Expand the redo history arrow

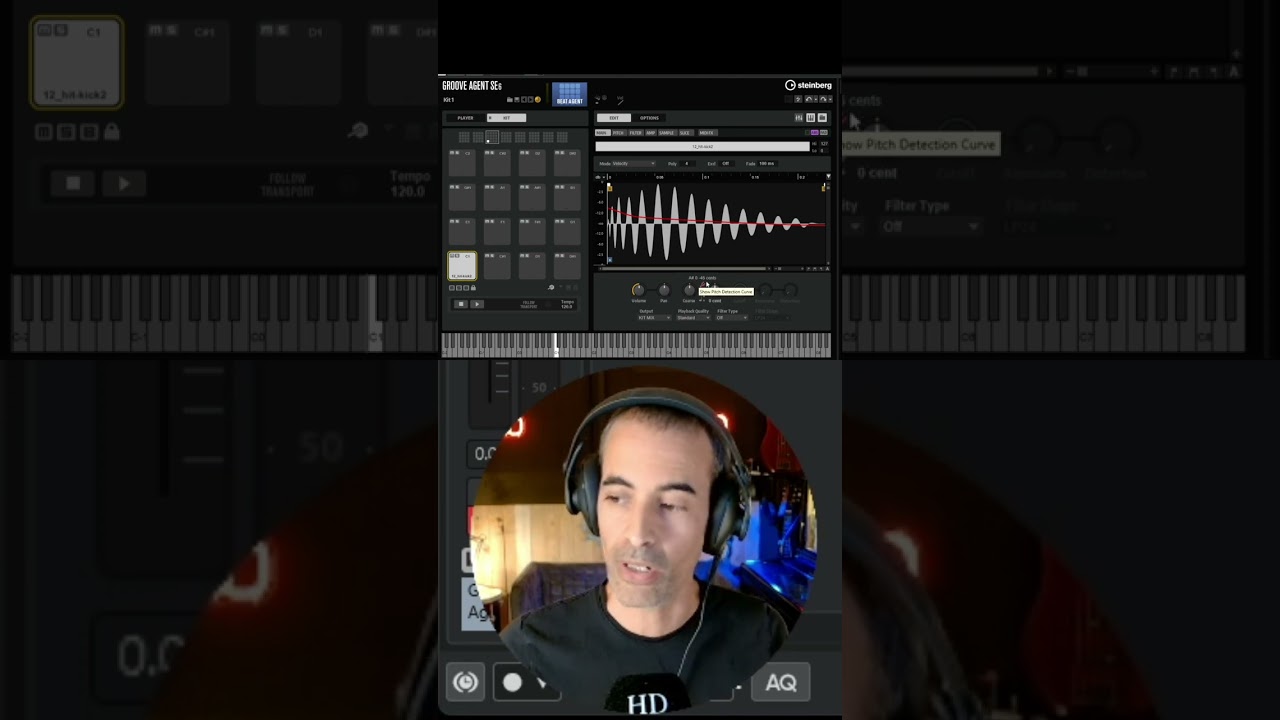point(830,99)
